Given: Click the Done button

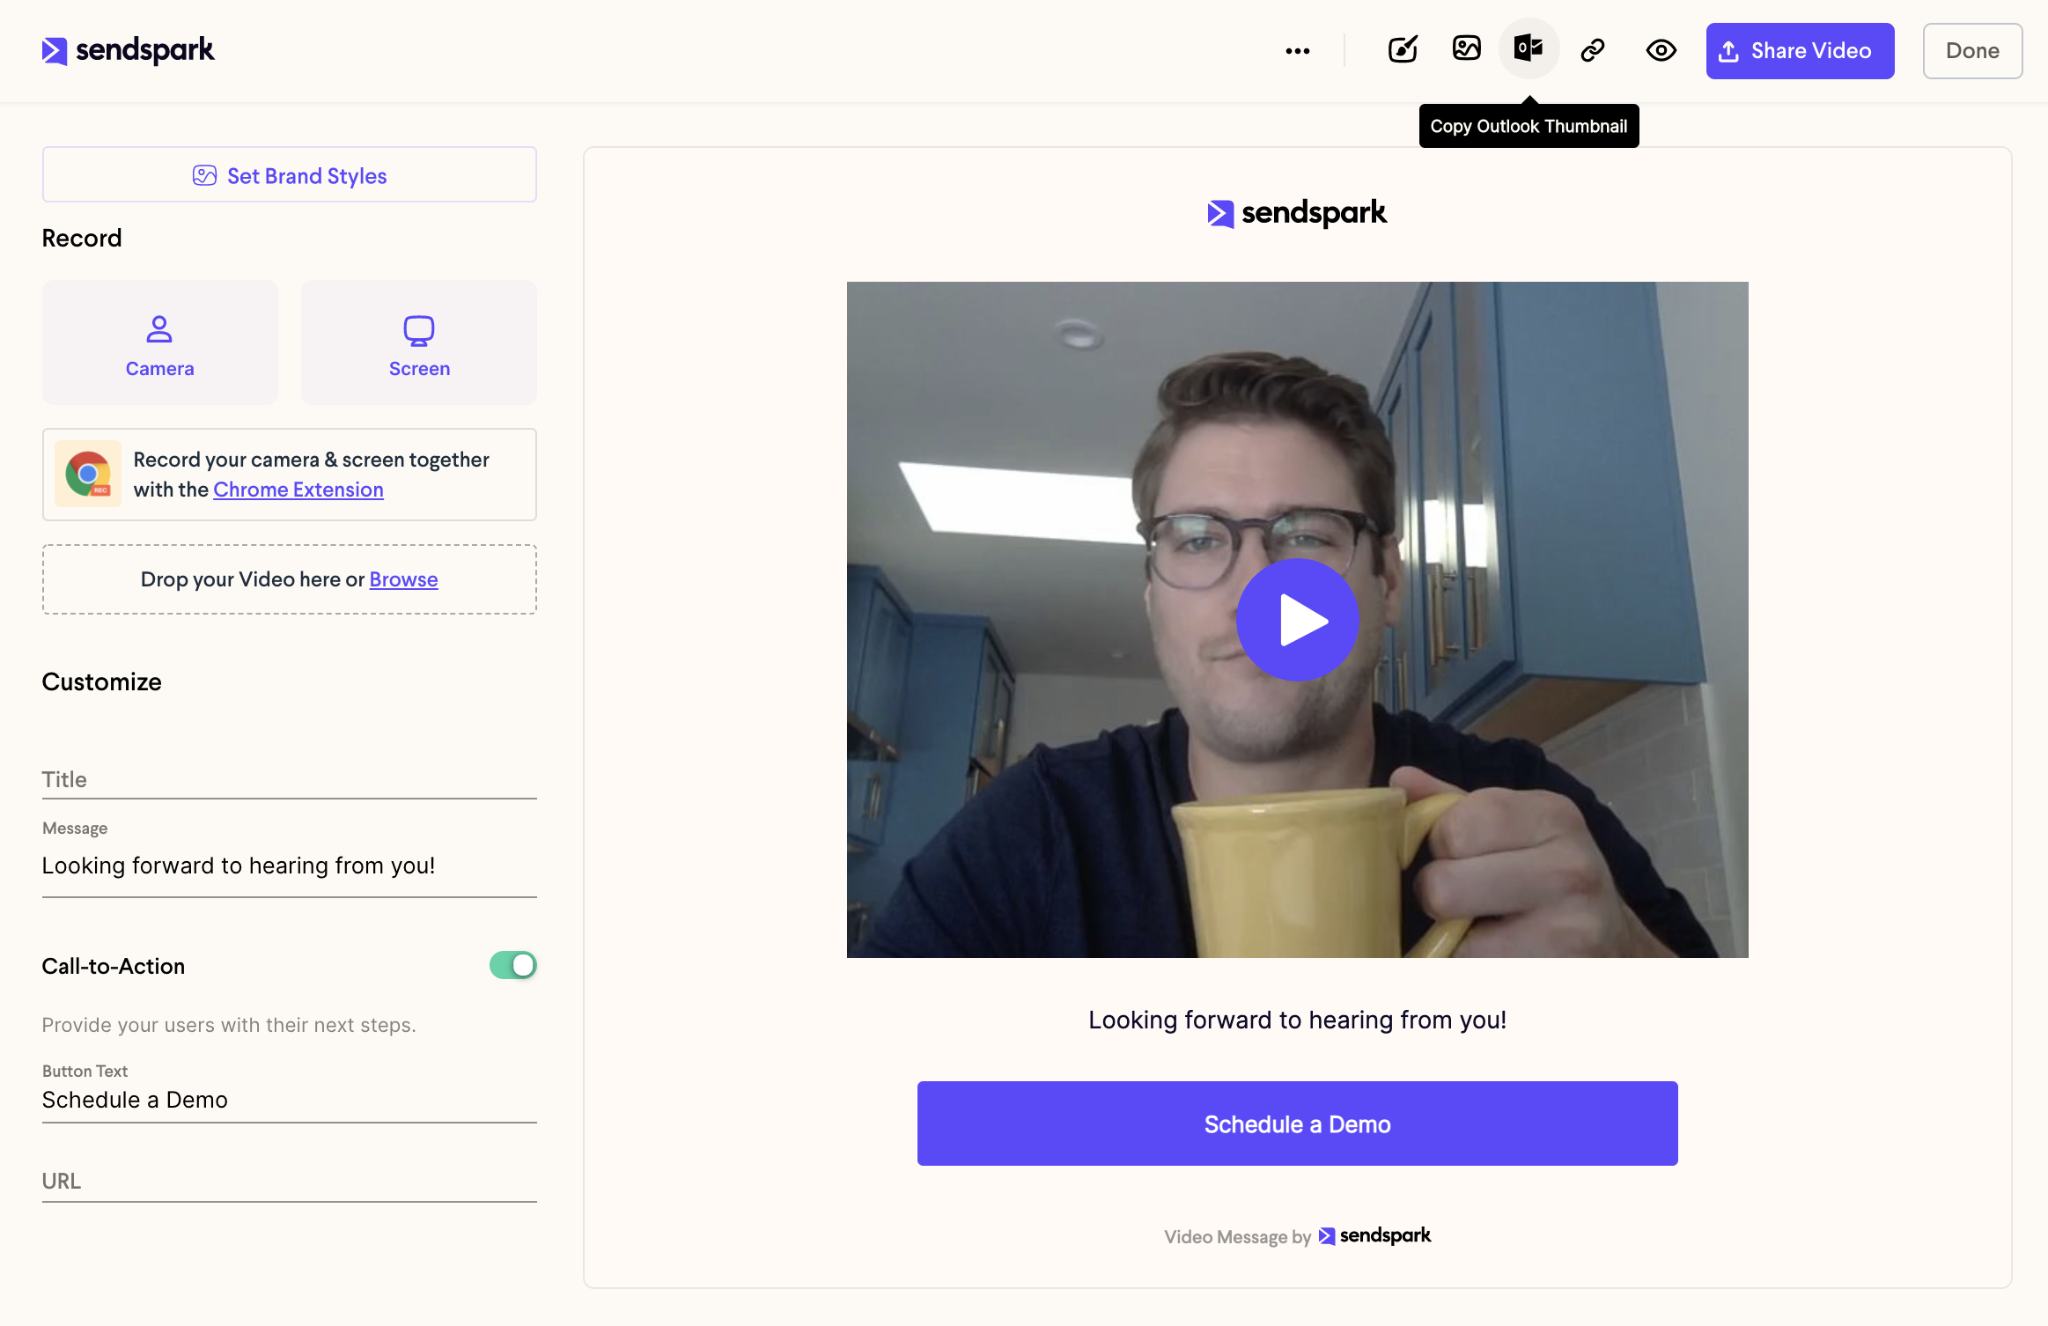Looking at the screenshot, I should (x=1971, y=51).
